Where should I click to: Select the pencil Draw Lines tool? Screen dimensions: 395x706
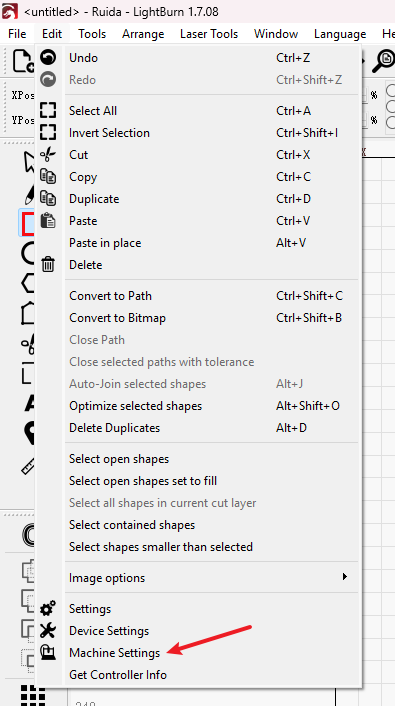[x=30, y=194]
